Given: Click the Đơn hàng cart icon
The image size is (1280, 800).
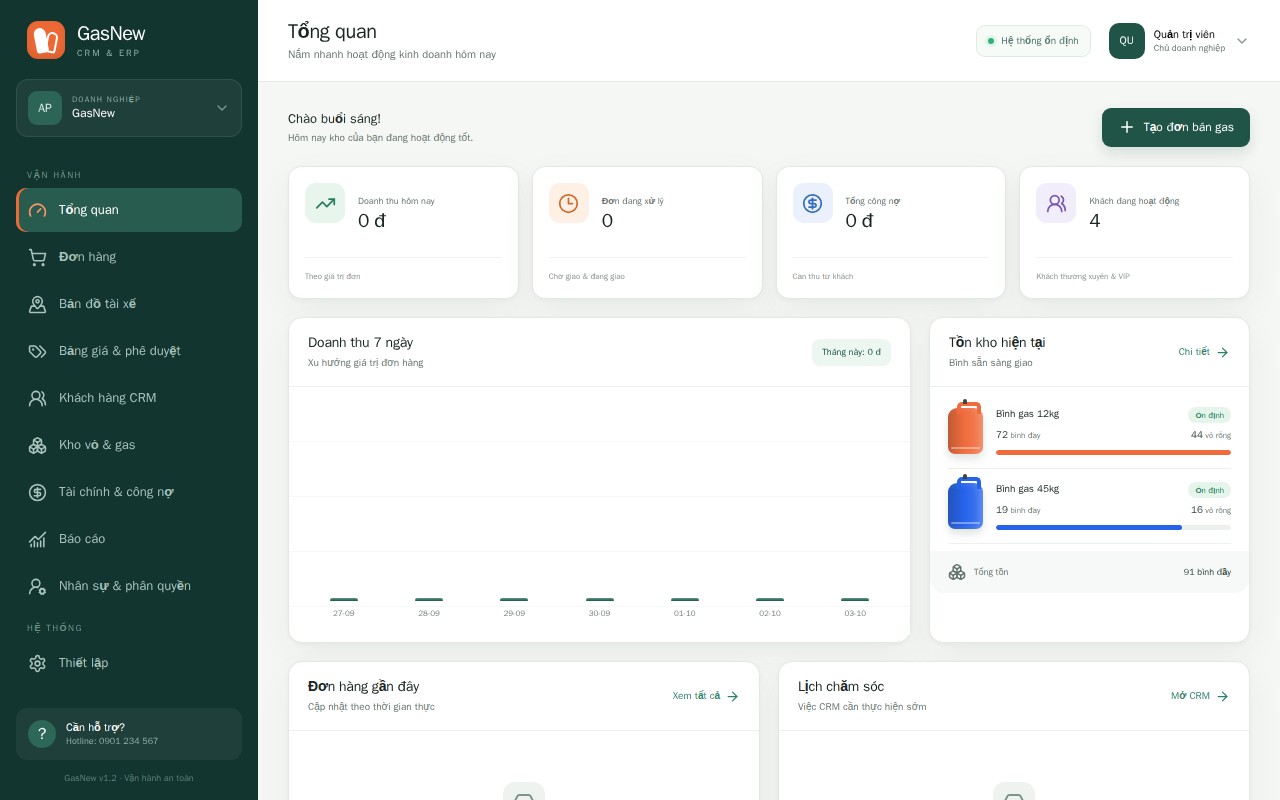Looking at the screenshot, I should coord(38,257).
